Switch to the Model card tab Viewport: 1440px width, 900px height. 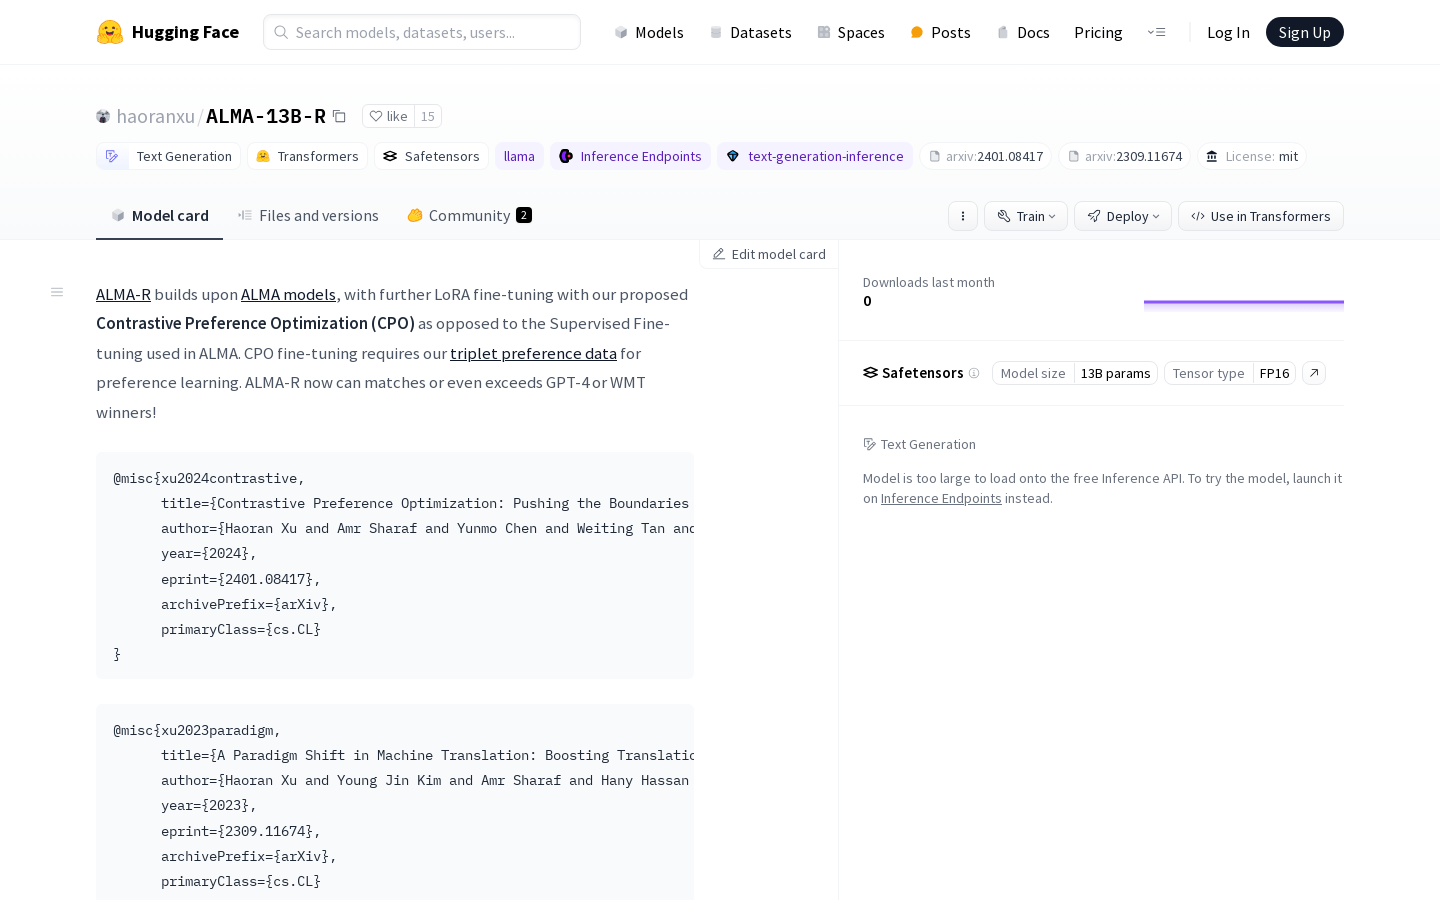coord(160,215)
